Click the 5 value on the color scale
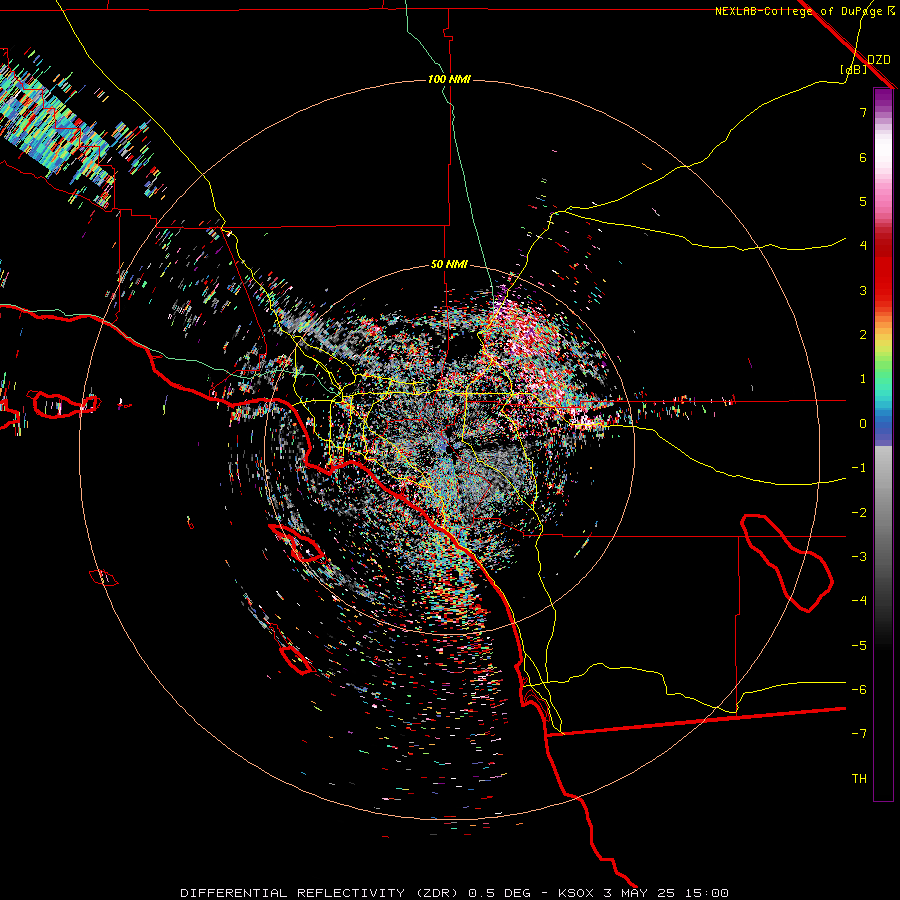The width and height of the screenshot is (900, 900). pos(863,201)
